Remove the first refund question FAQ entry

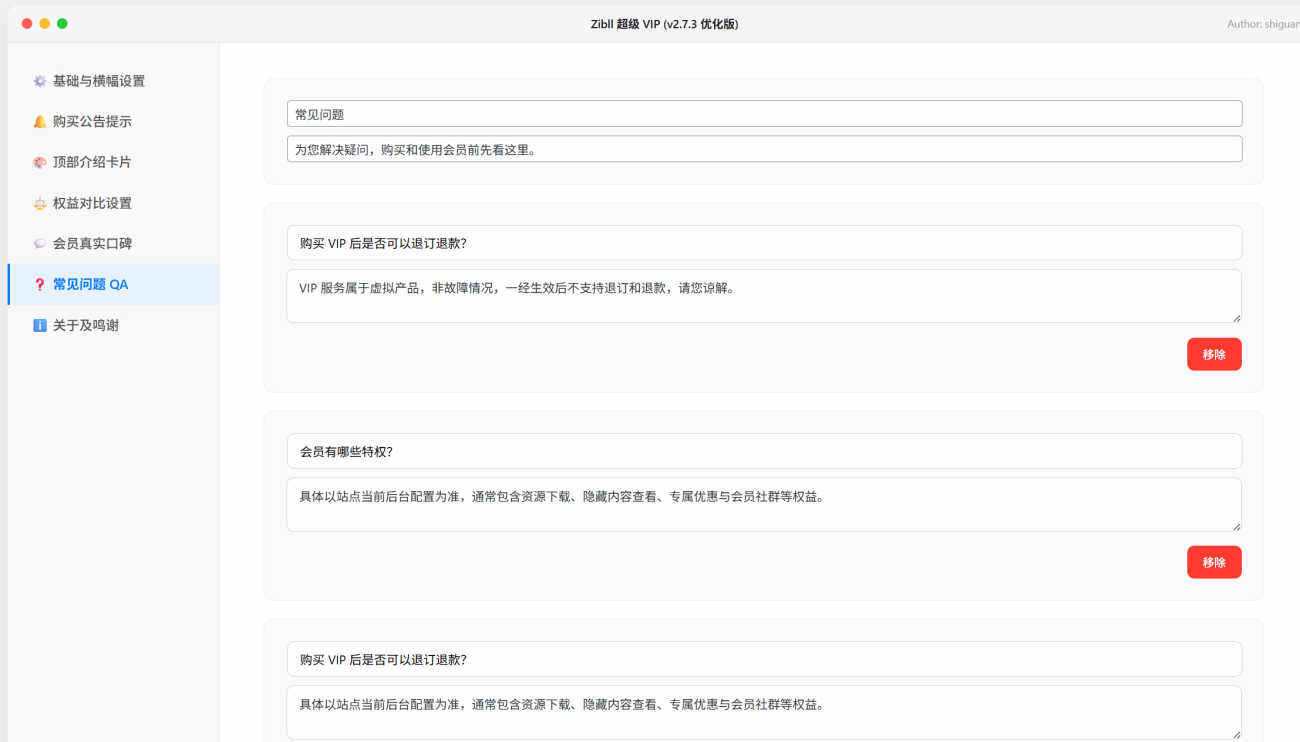pyautogui.click(x=1213, y=354)
